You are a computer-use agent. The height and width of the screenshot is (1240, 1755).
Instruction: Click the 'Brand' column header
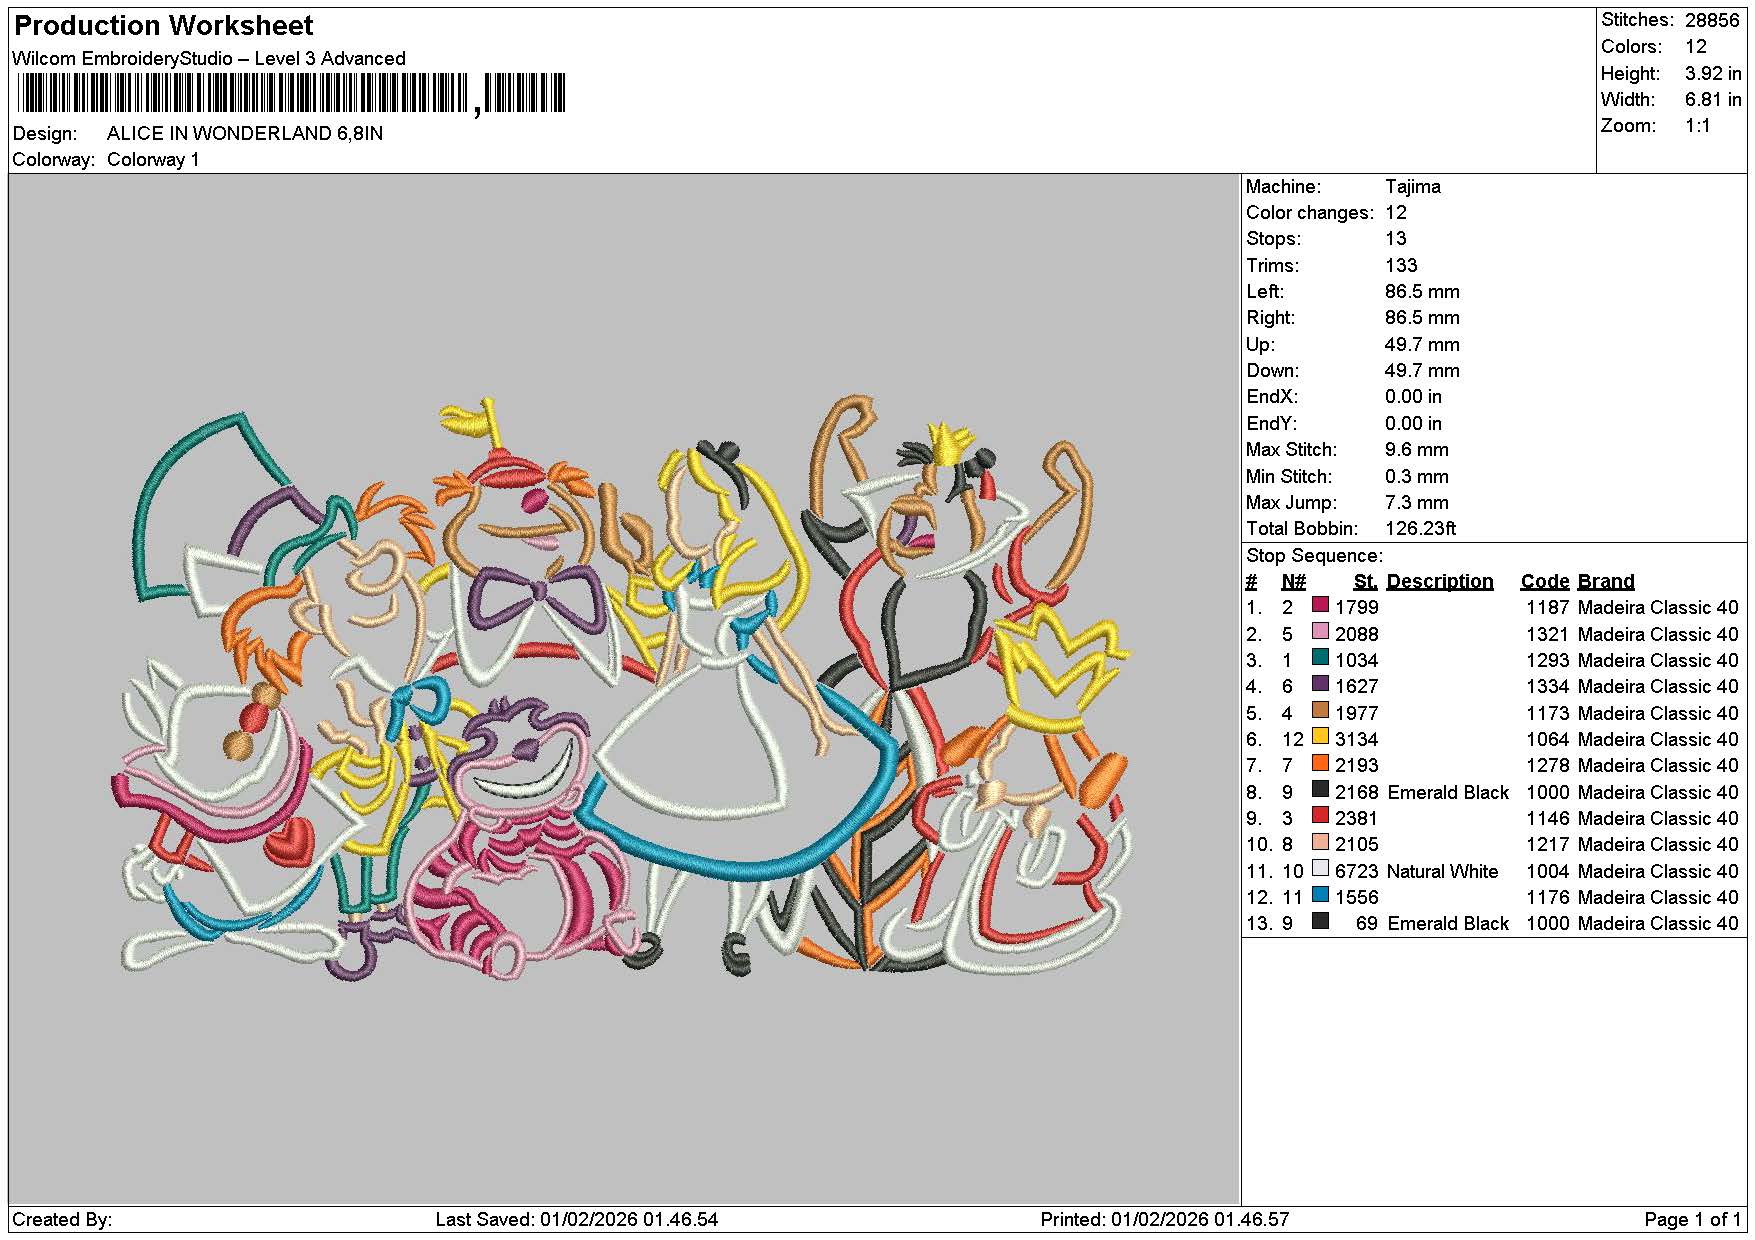coord(1606,582)
